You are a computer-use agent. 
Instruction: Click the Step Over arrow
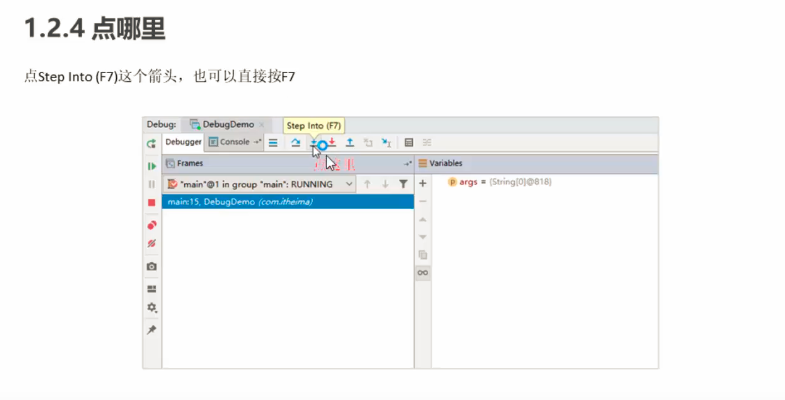tap(295, 143)
